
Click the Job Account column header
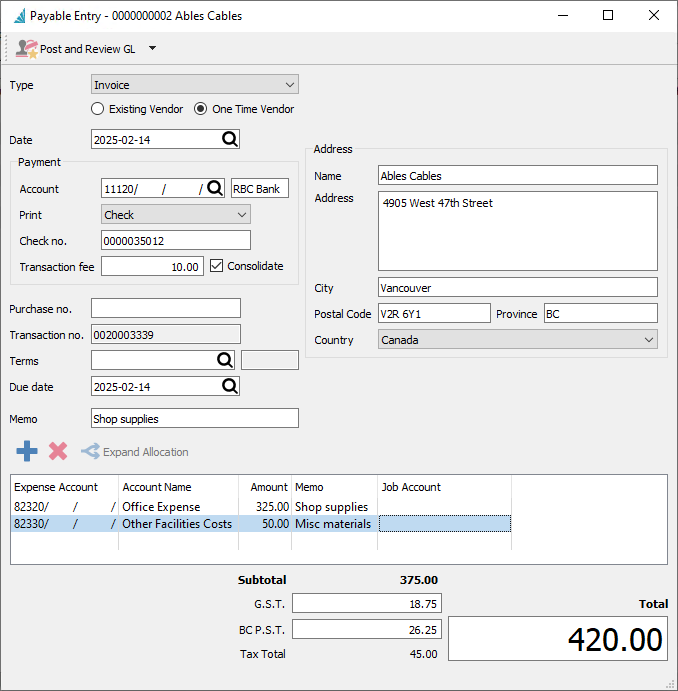pyautogui.click(x=411, y=487)
